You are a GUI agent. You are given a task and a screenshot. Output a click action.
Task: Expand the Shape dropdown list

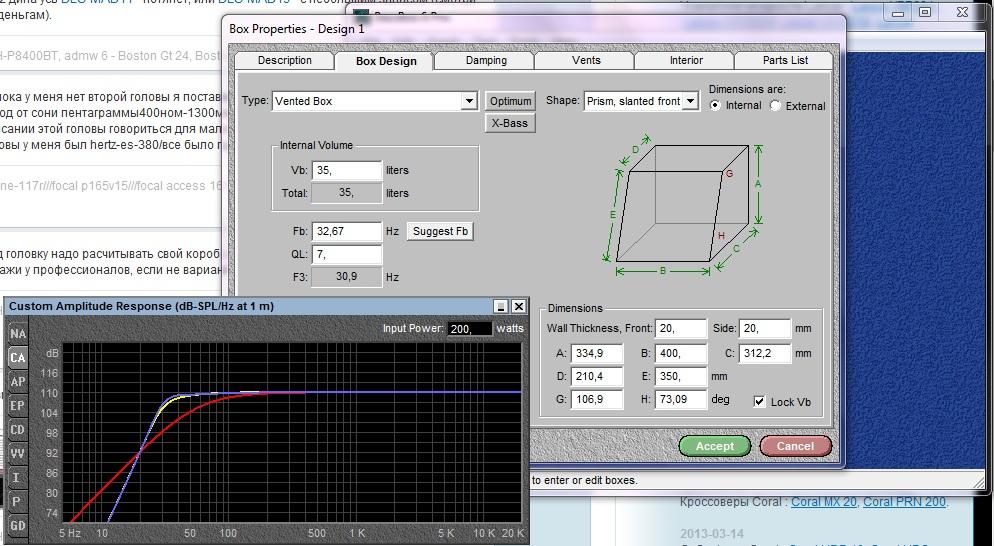(689, 102)
